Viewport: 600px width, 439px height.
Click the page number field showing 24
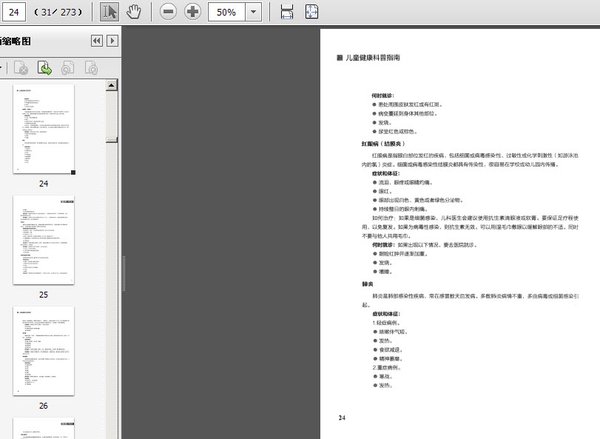pyautogui.click(x=14, y=12)
